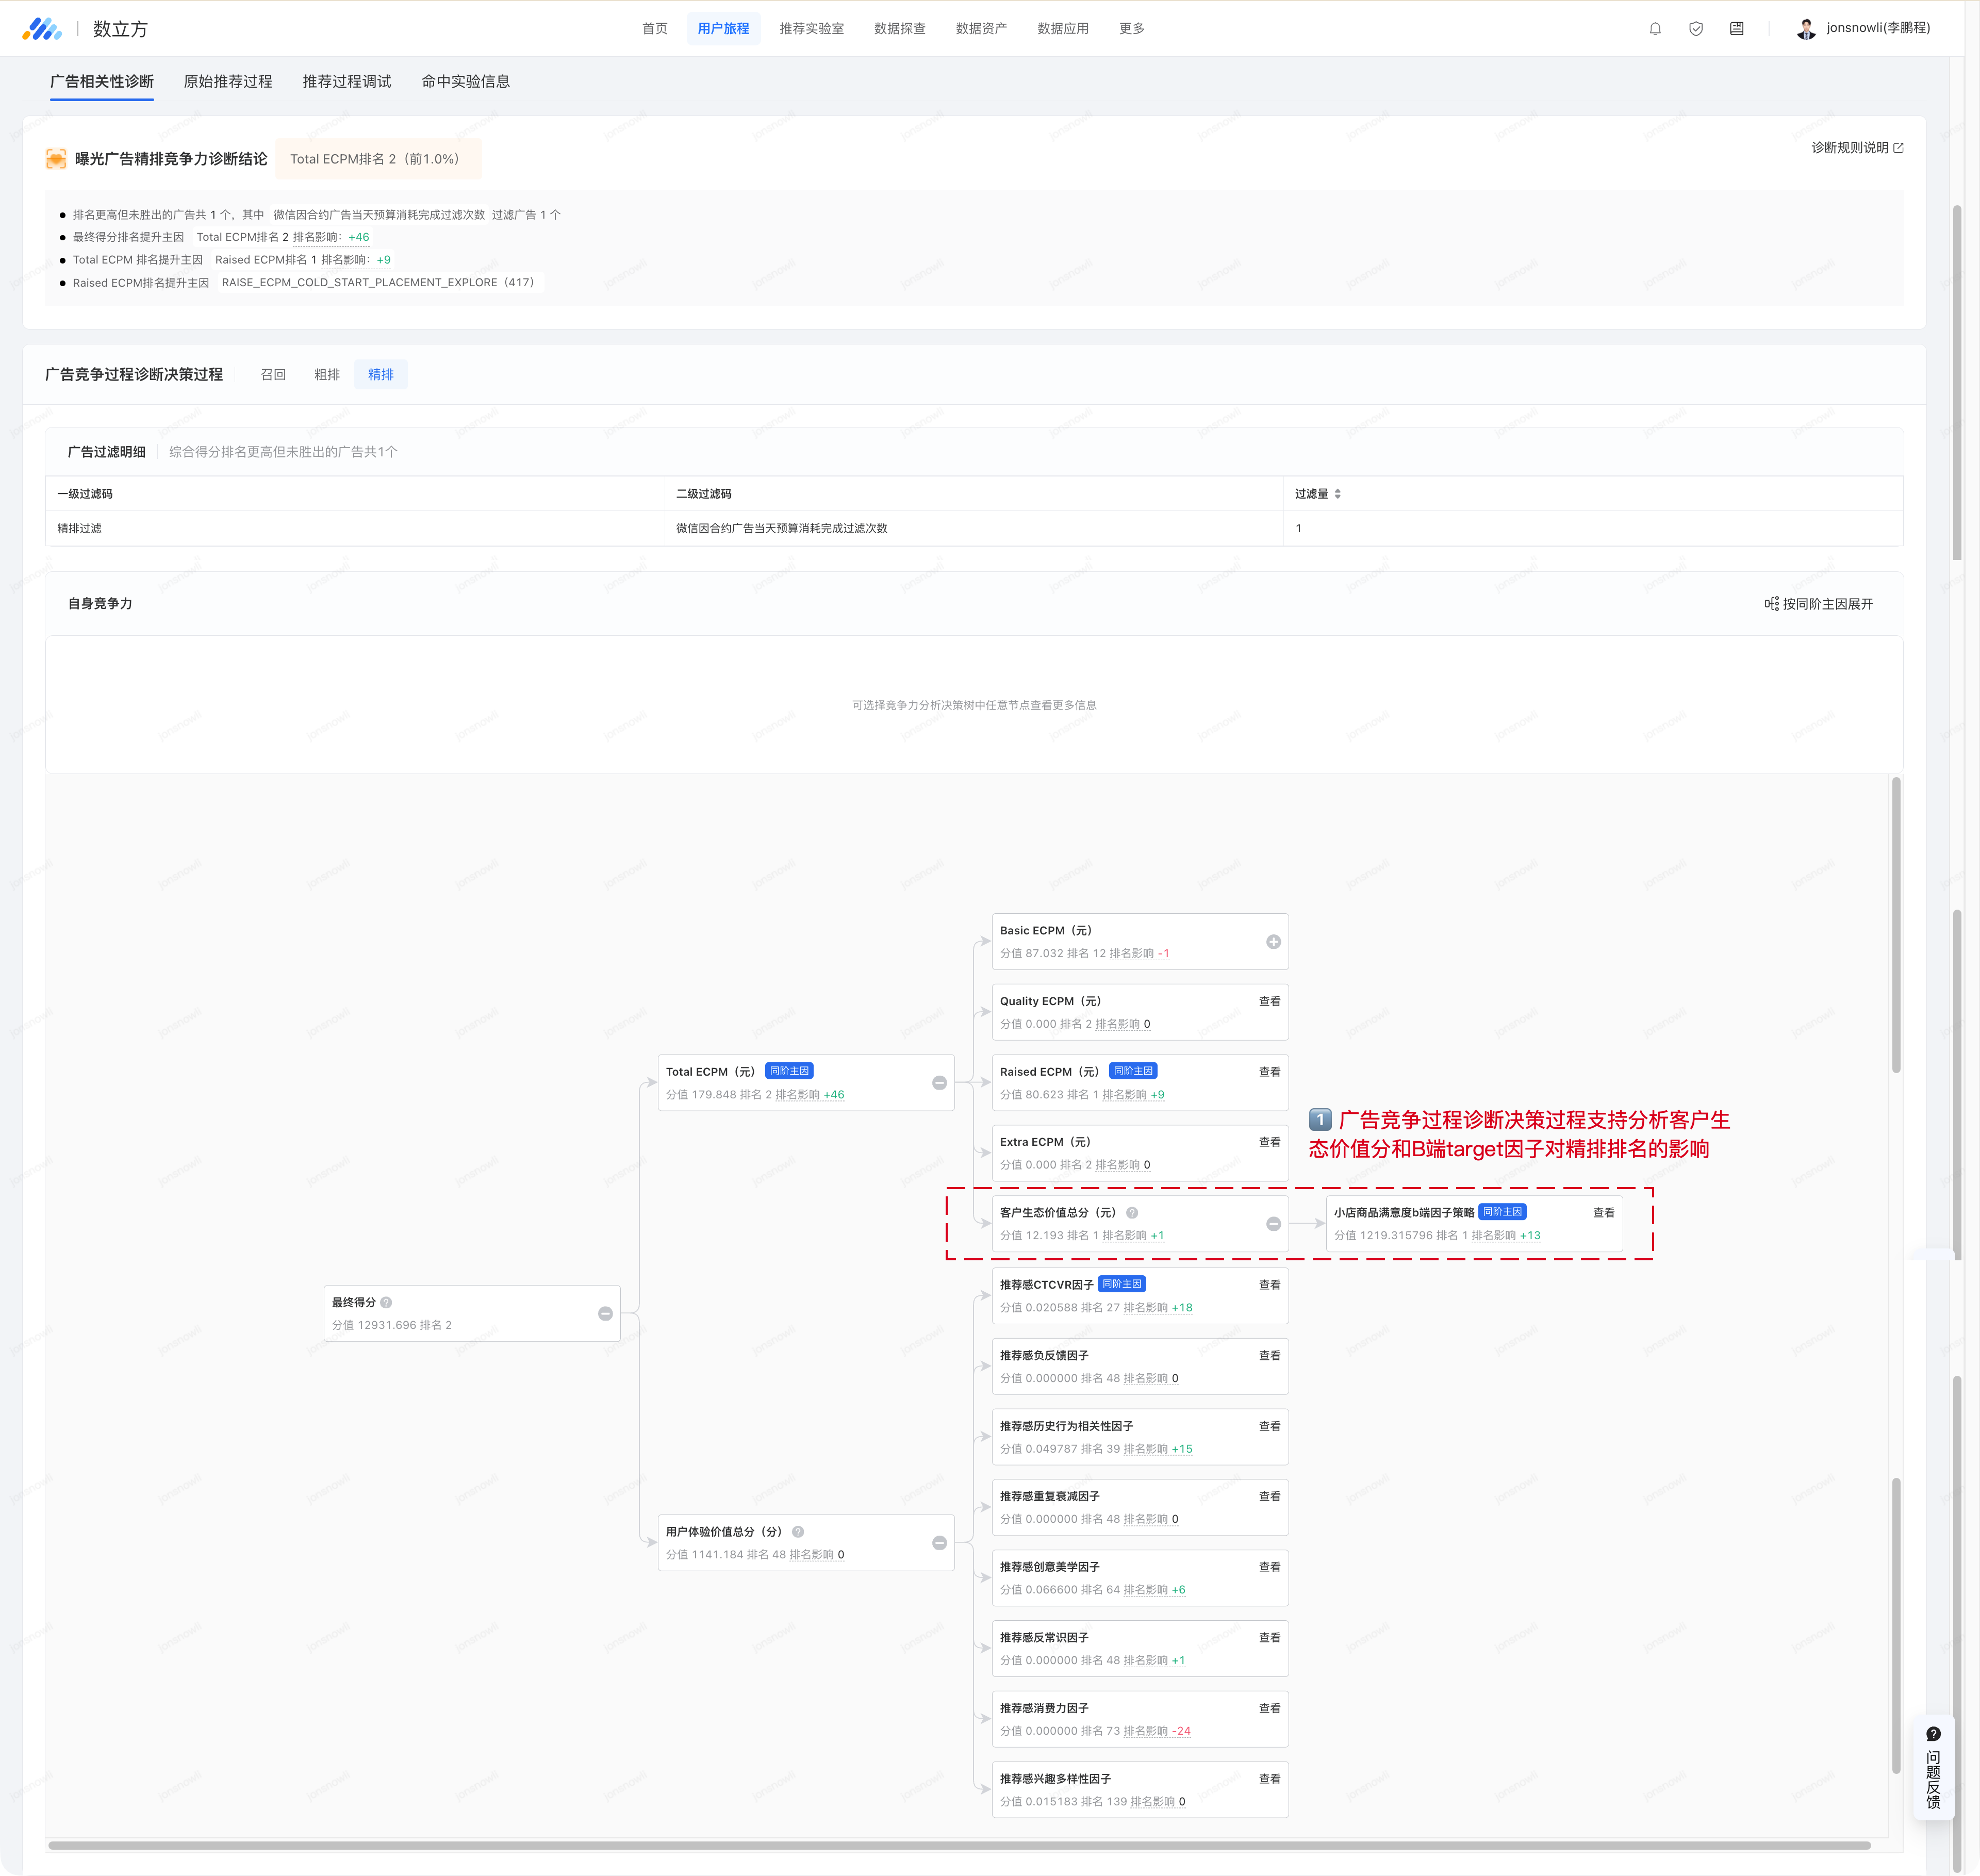The height and width of the screenshot is (1876, 1980).
Task: Select the 粗排 stage tab
Action: click(326, 375)
